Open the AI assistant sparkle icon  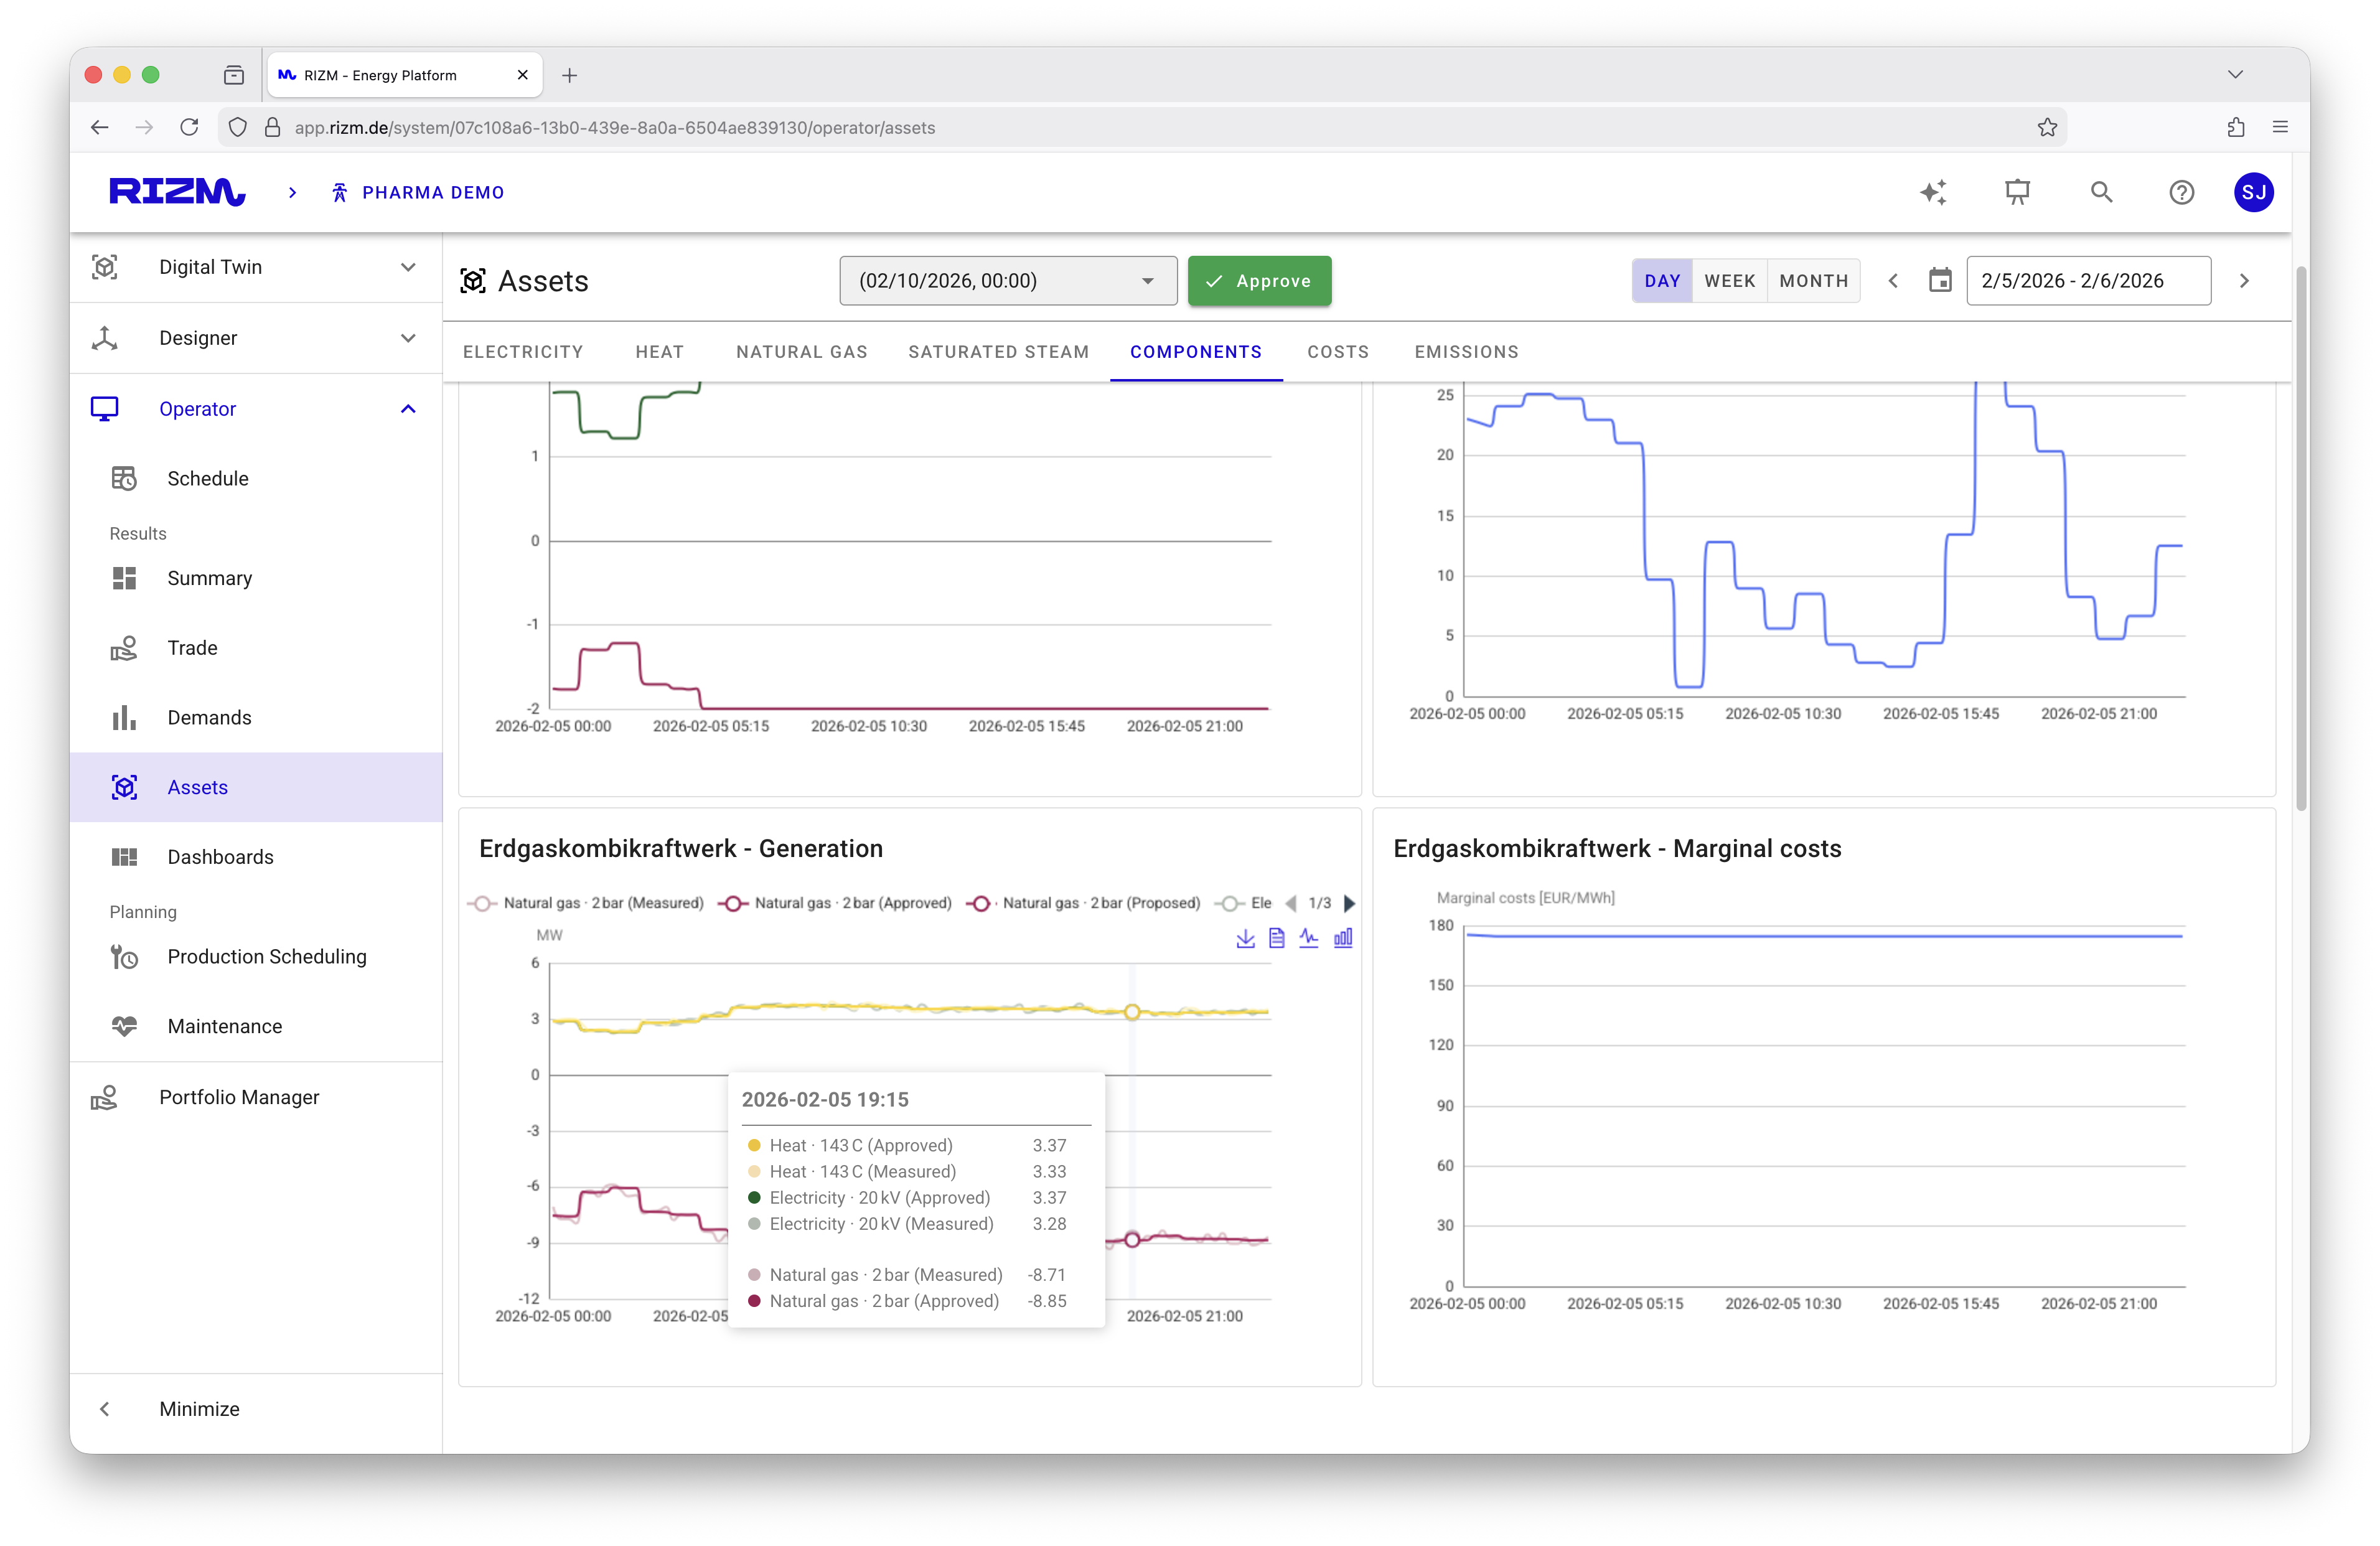pos(1933,192)
